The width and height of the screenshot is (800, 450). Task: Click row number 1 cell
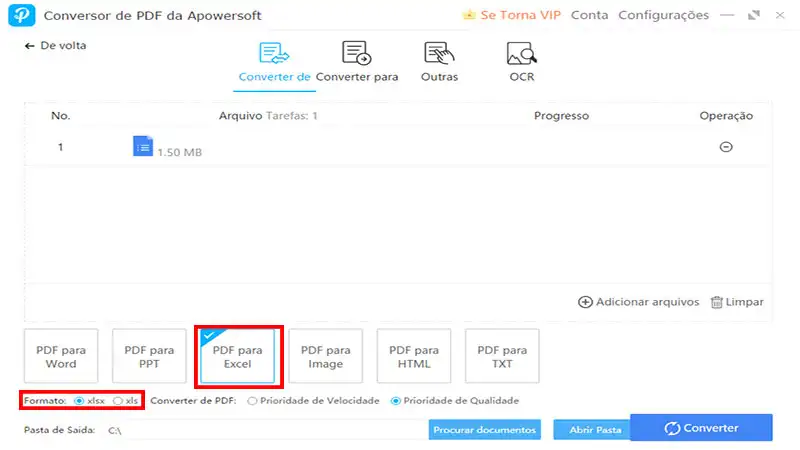(60, 147)
